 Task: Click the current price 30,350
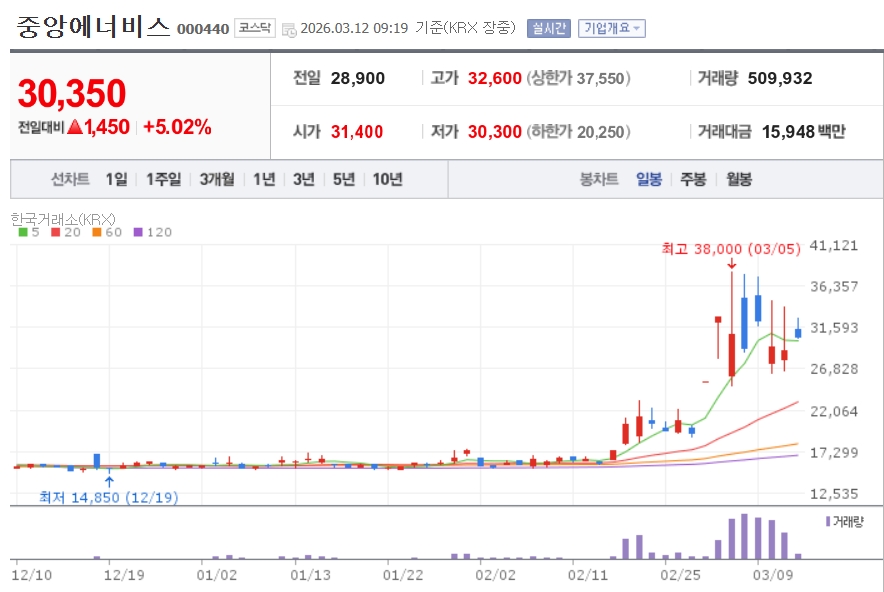[72, 93]
